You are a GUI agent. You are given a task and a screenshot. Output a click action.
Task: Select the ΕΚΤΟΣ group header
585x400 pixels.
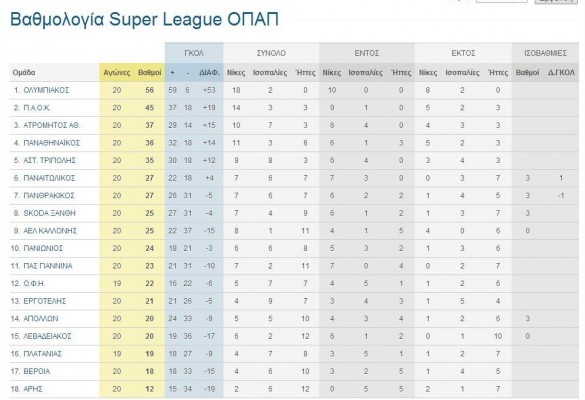pos(463,53)
